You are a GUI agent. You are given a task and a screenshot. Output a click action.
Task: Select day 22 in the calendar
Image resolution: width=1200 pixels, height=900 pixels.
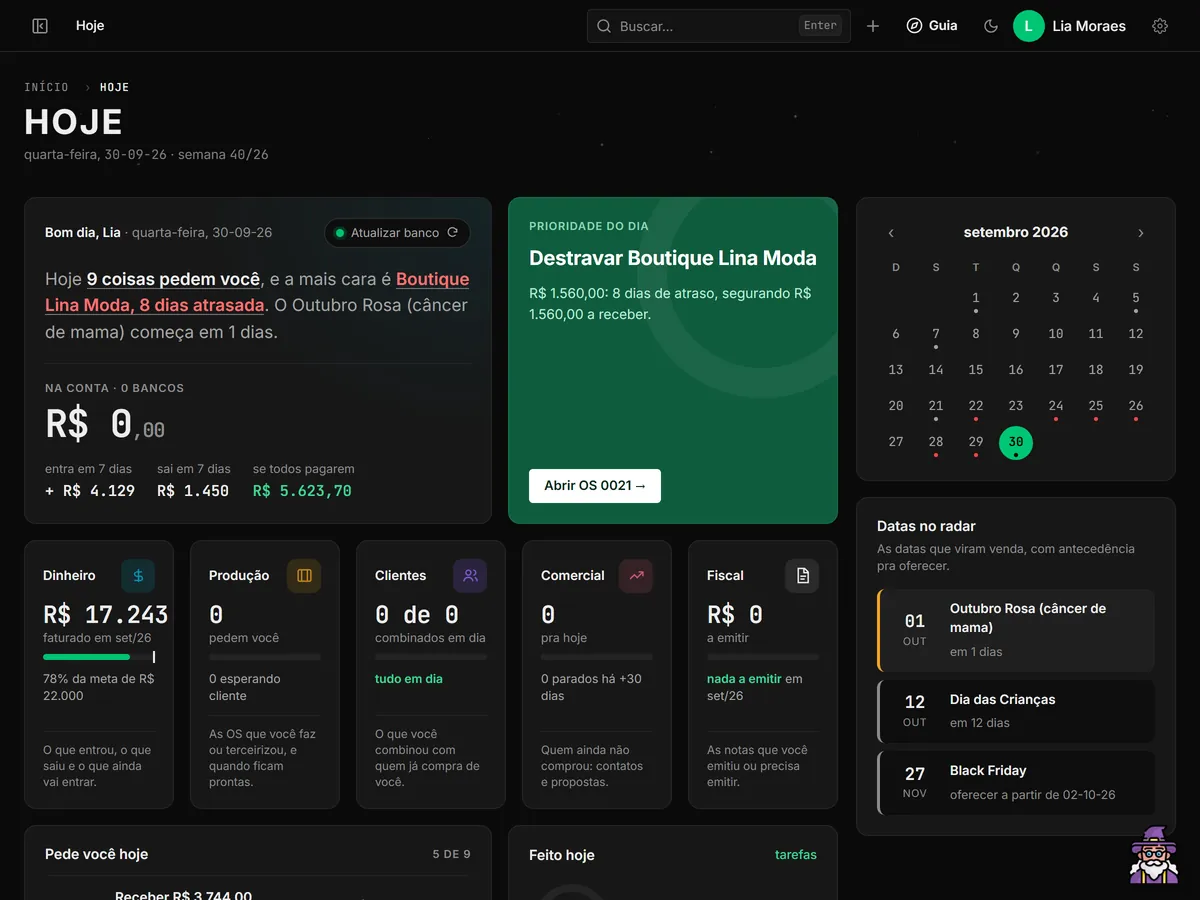tap(976, 406)
